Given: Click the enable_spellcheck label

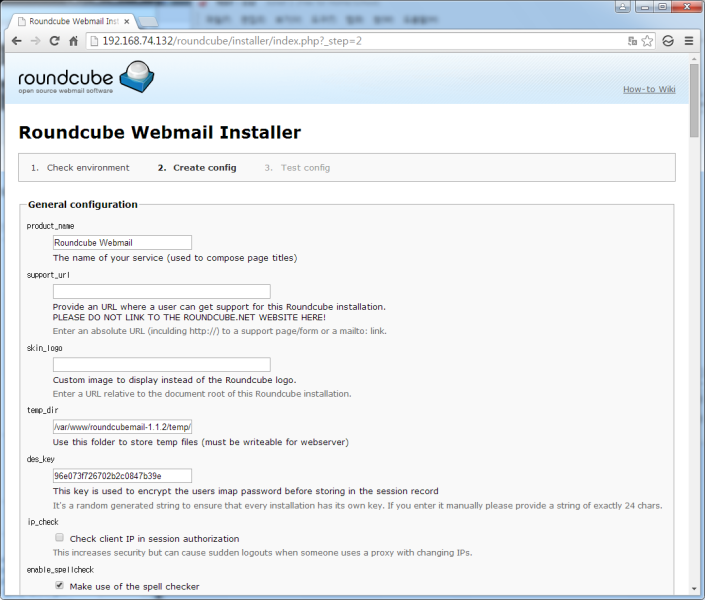Looking at the screenshot, I should [x=60, y=569].
